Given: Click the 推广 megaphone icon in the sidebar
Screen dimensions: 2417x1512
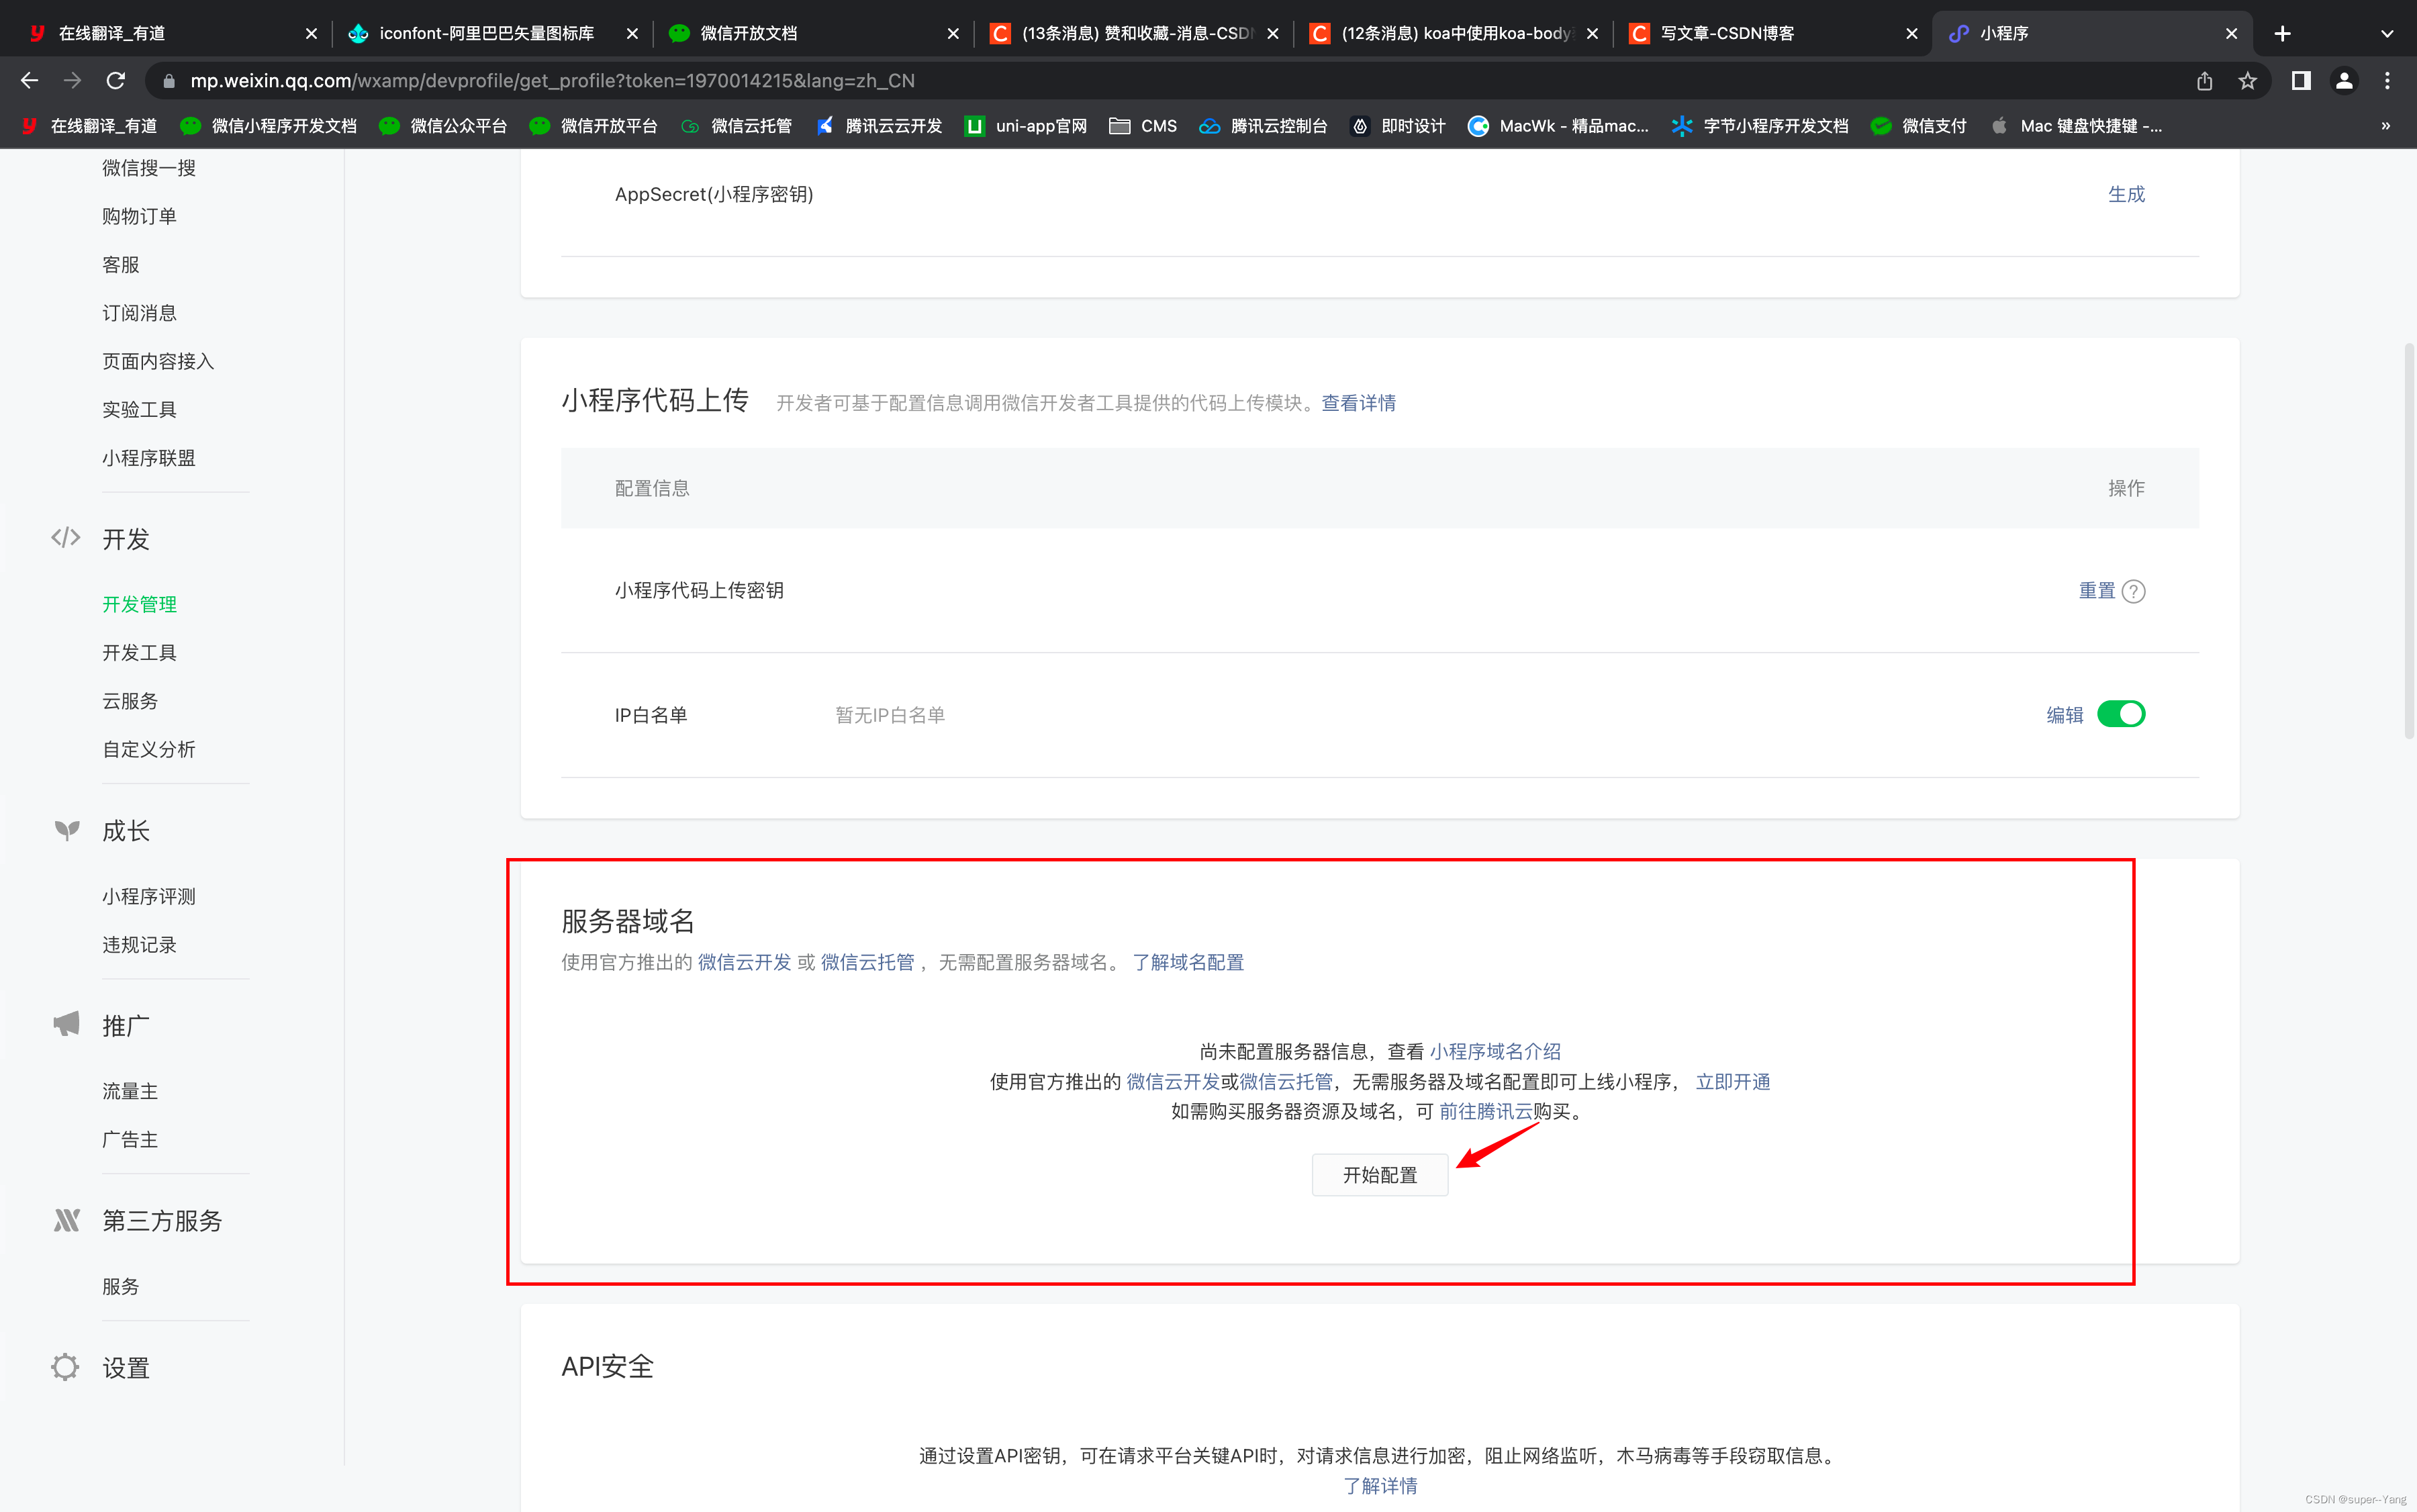Looking at the screenshot, I should 66,1024.
